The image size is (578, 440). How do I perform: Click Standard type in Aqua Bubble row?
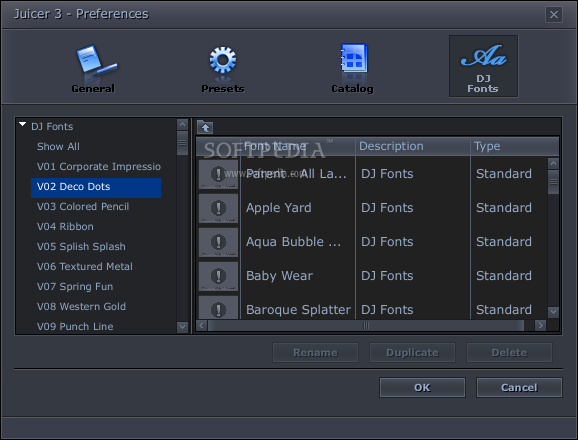point(504,242)
